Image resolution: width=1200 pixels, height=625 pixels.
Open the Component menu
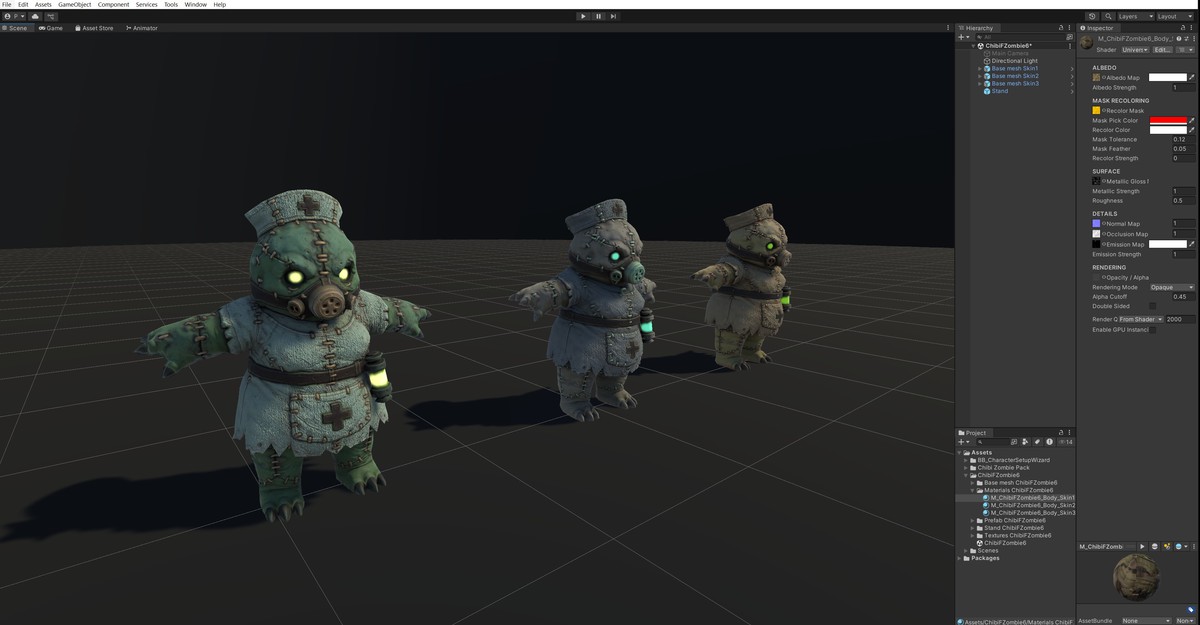pos(113,5)
